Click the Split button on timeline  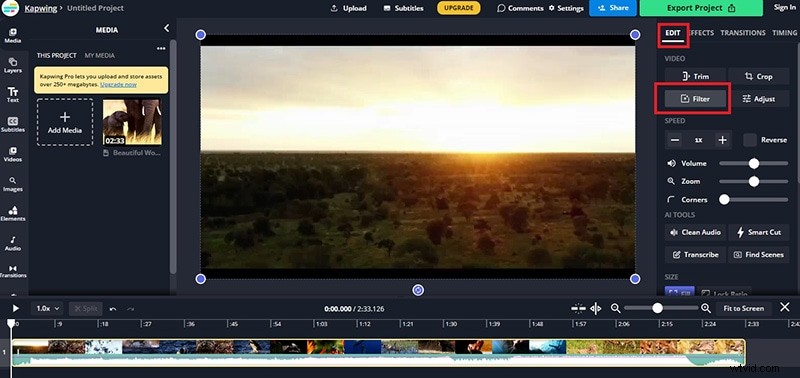pos(85,309)
